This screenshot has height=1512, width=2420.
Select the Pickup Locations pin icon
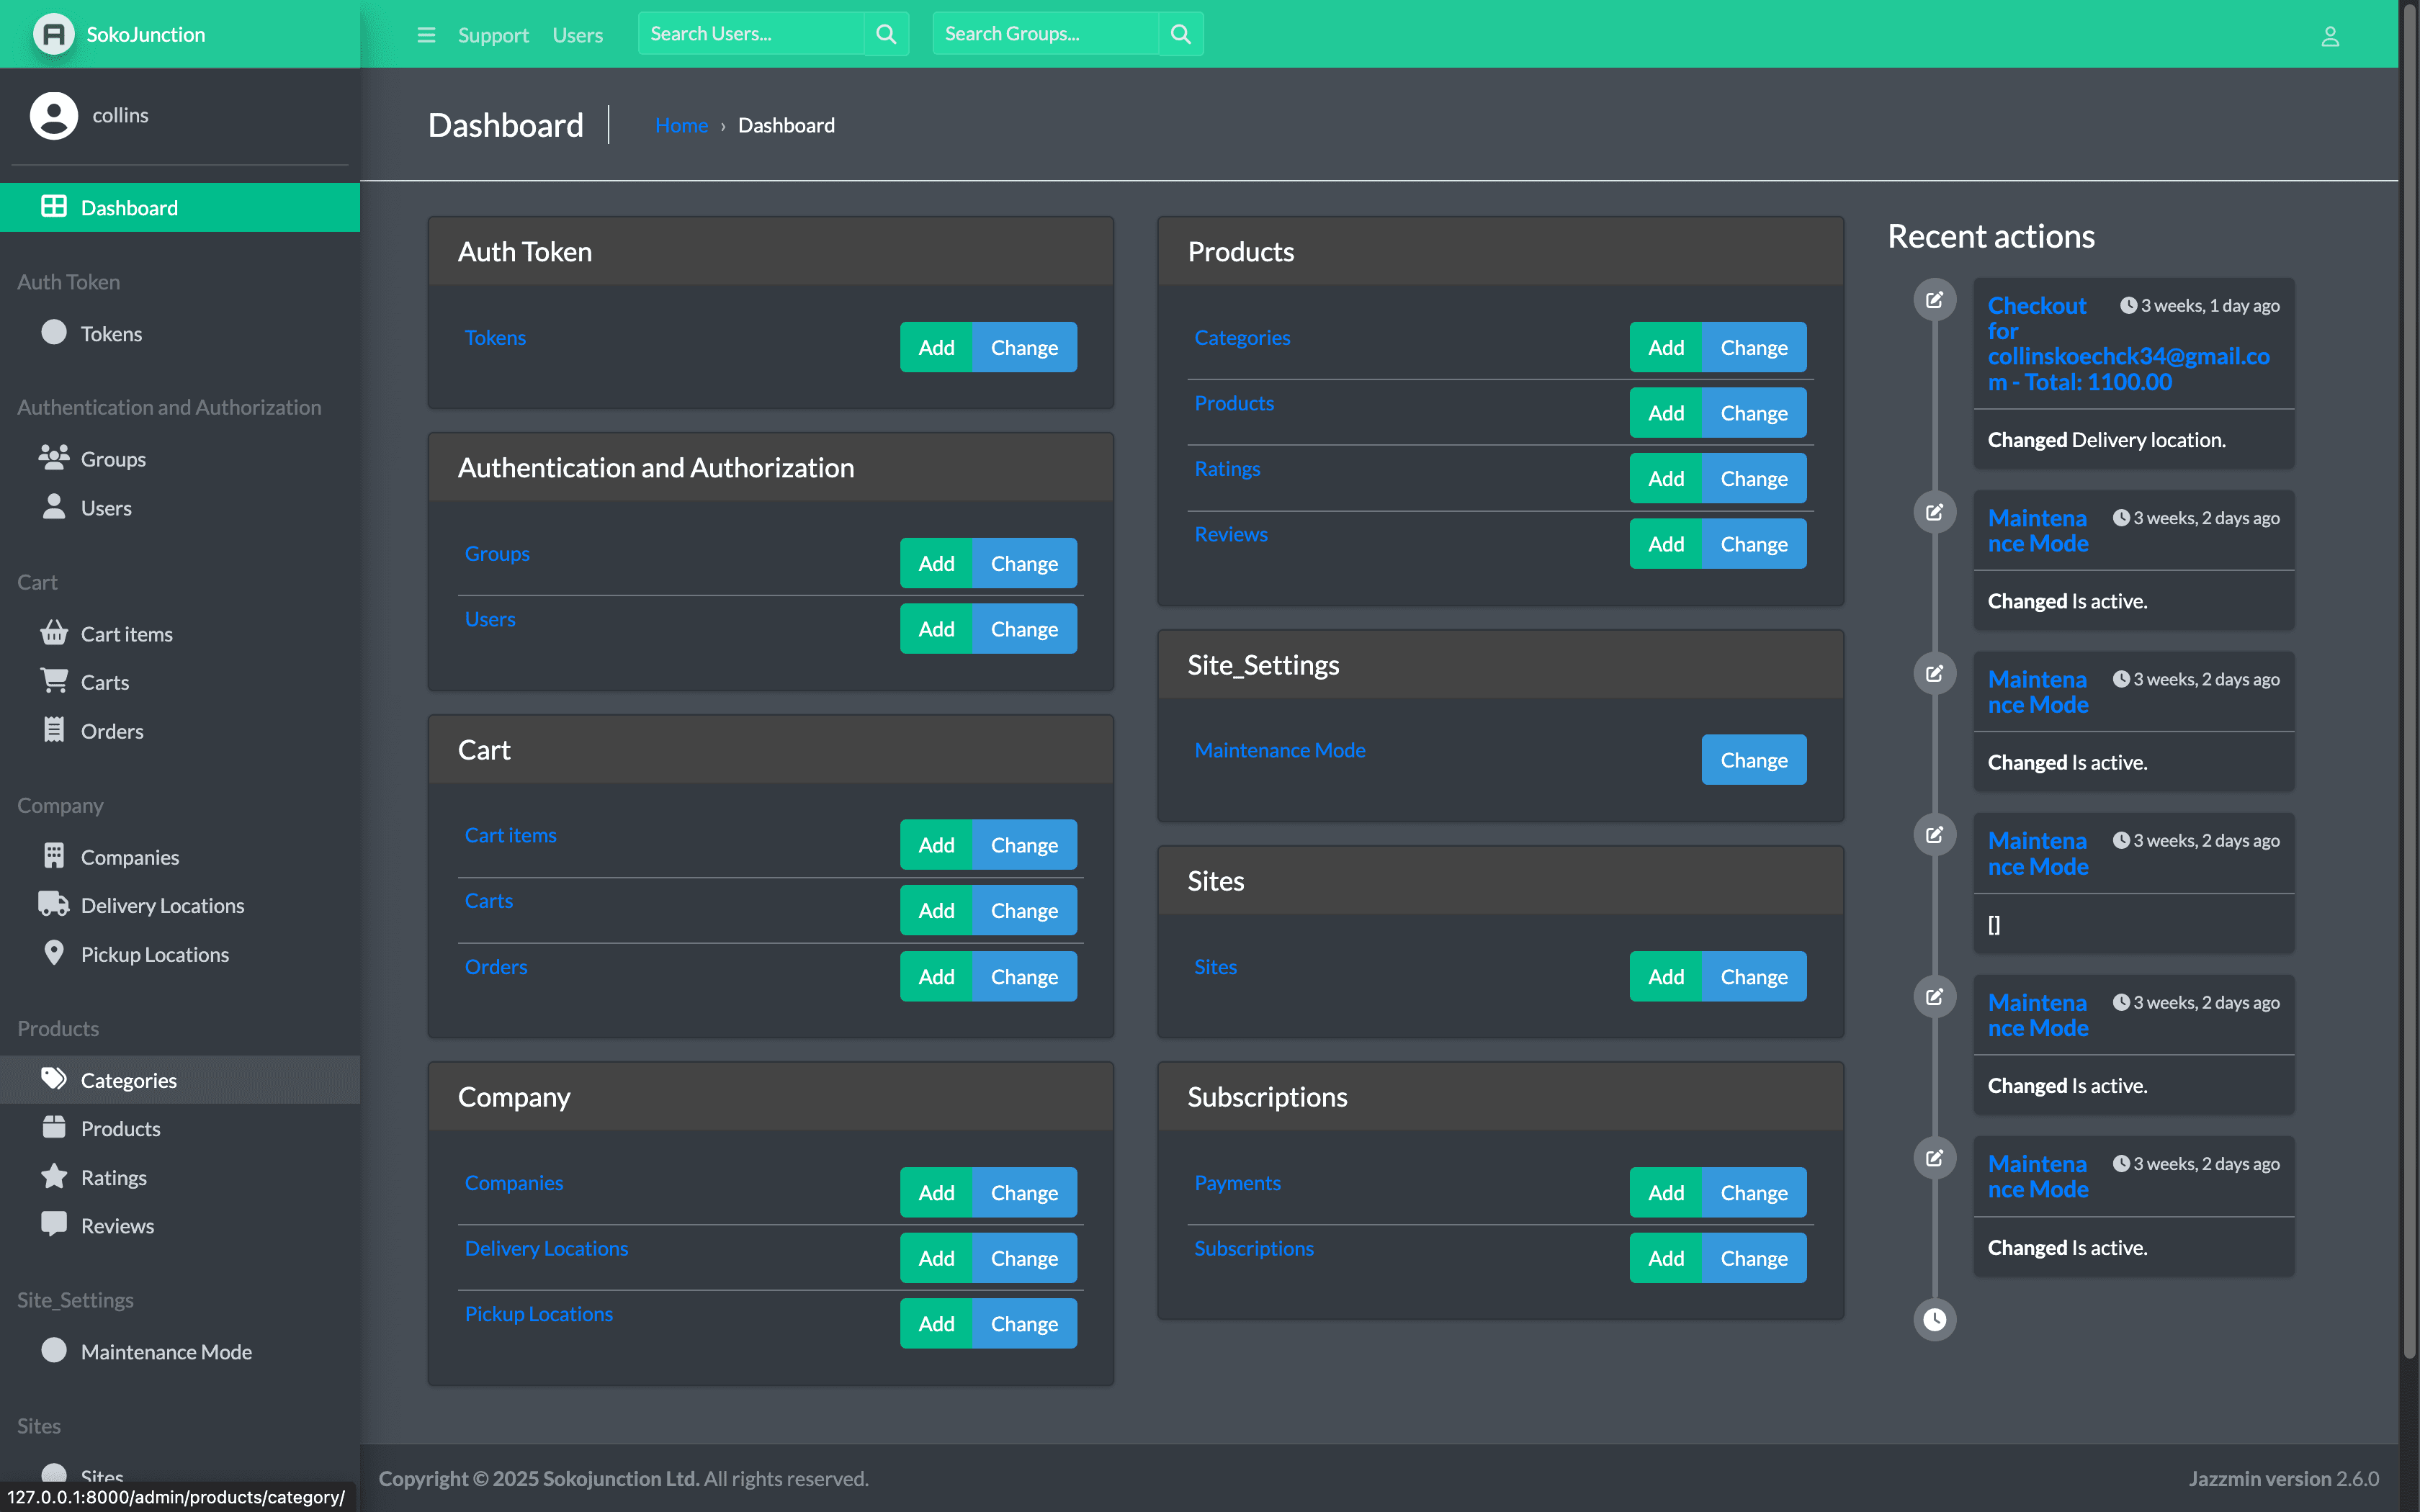click(x=53, y=952)
